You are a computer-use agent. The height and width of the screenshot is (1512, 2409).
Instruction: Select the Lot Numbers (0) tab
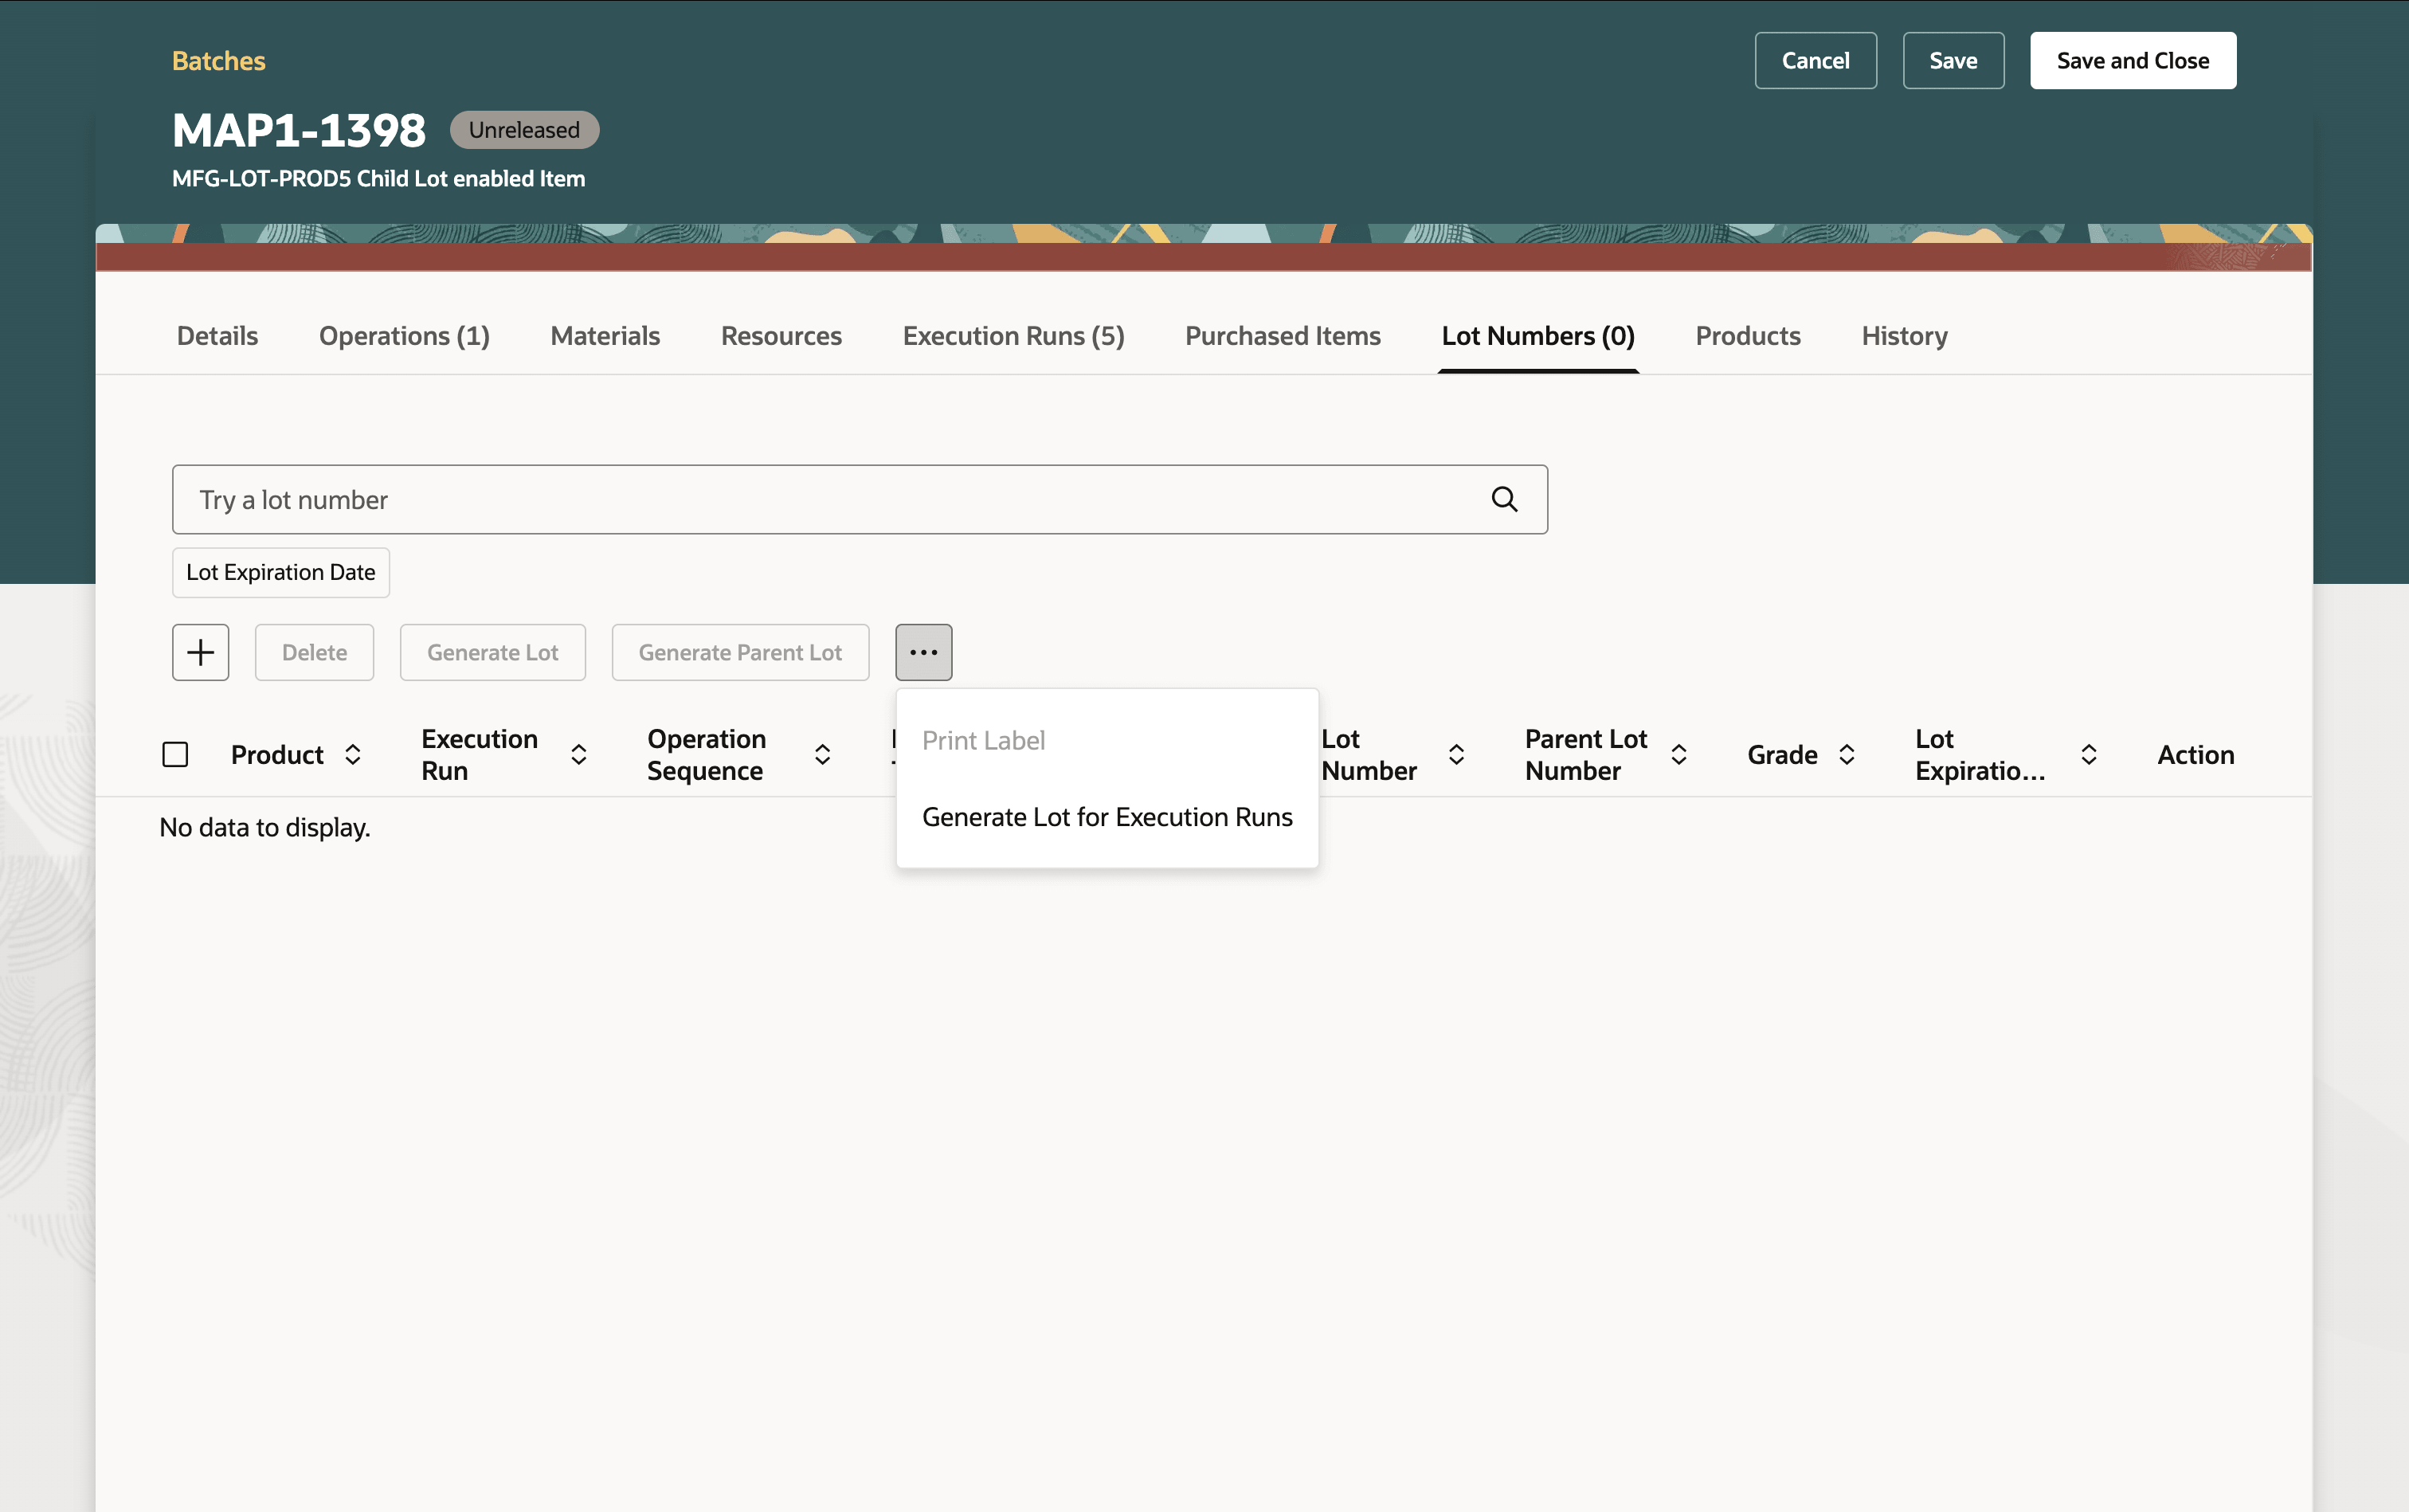[1538, 336]
